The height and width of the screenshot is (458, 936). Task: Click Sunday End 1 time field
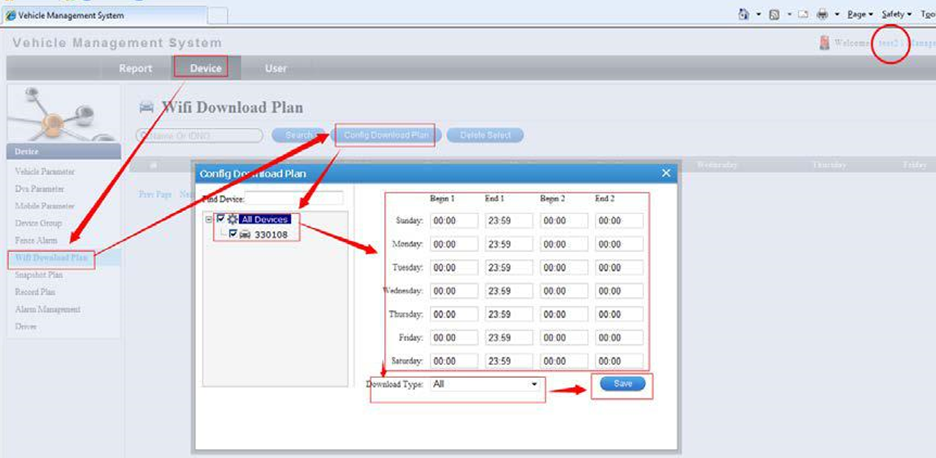[509, 221]
